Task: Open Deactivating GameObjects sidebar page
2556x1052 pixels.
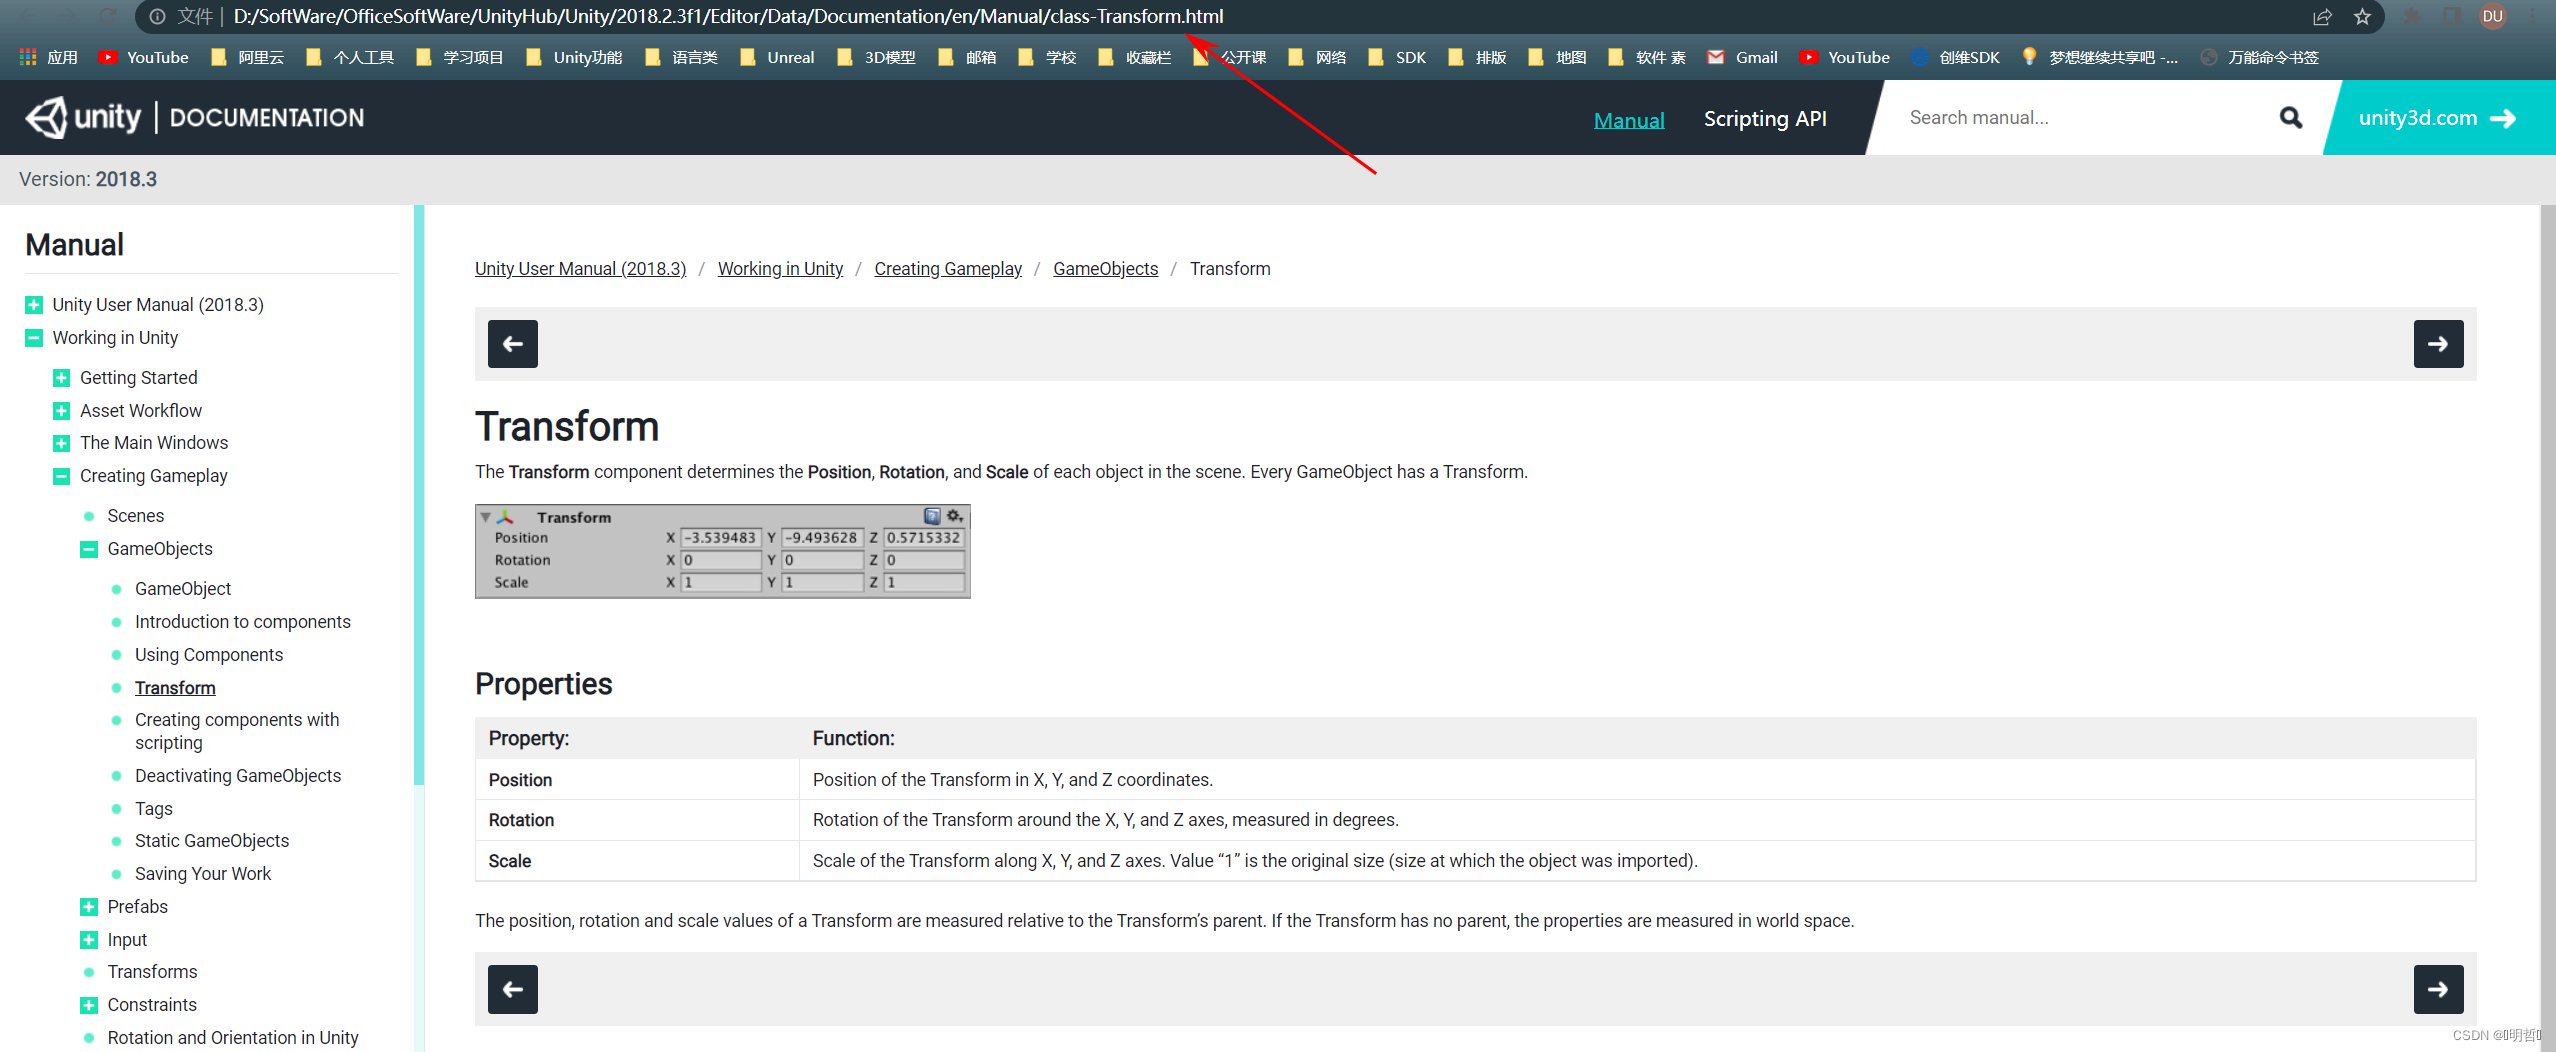Action: 238,776
